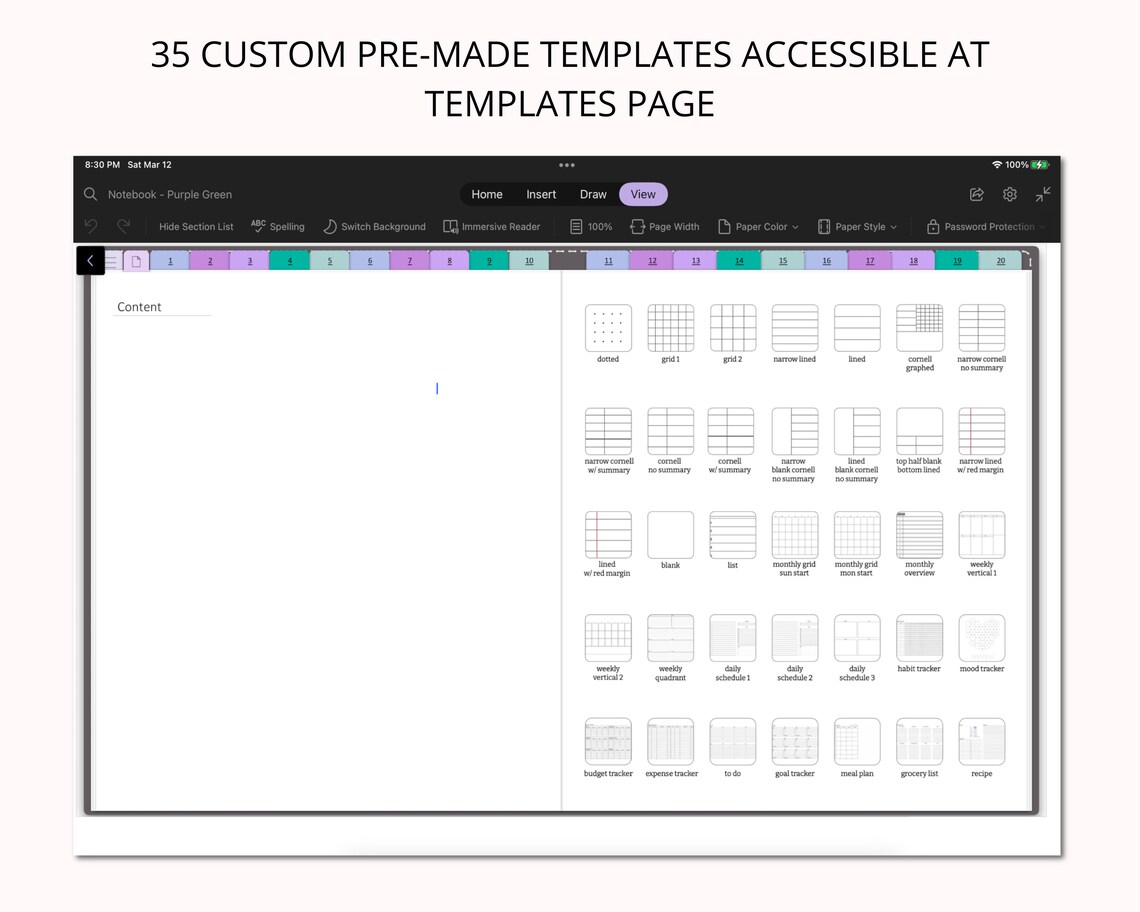Click the Redo icon
This screenshot has height=912, width=1140.
tap(123, 226)
